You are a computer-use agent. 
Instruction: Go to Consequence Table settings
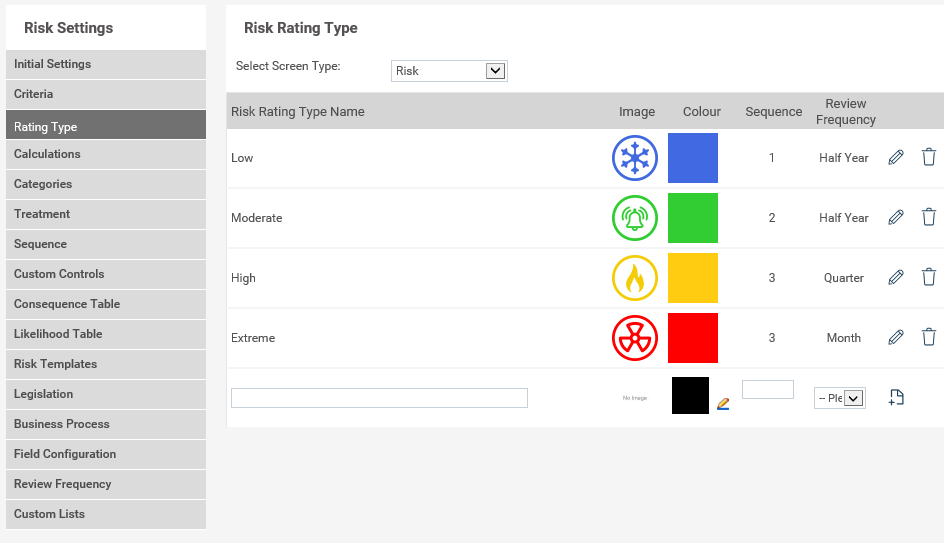[x=105, y=304]
